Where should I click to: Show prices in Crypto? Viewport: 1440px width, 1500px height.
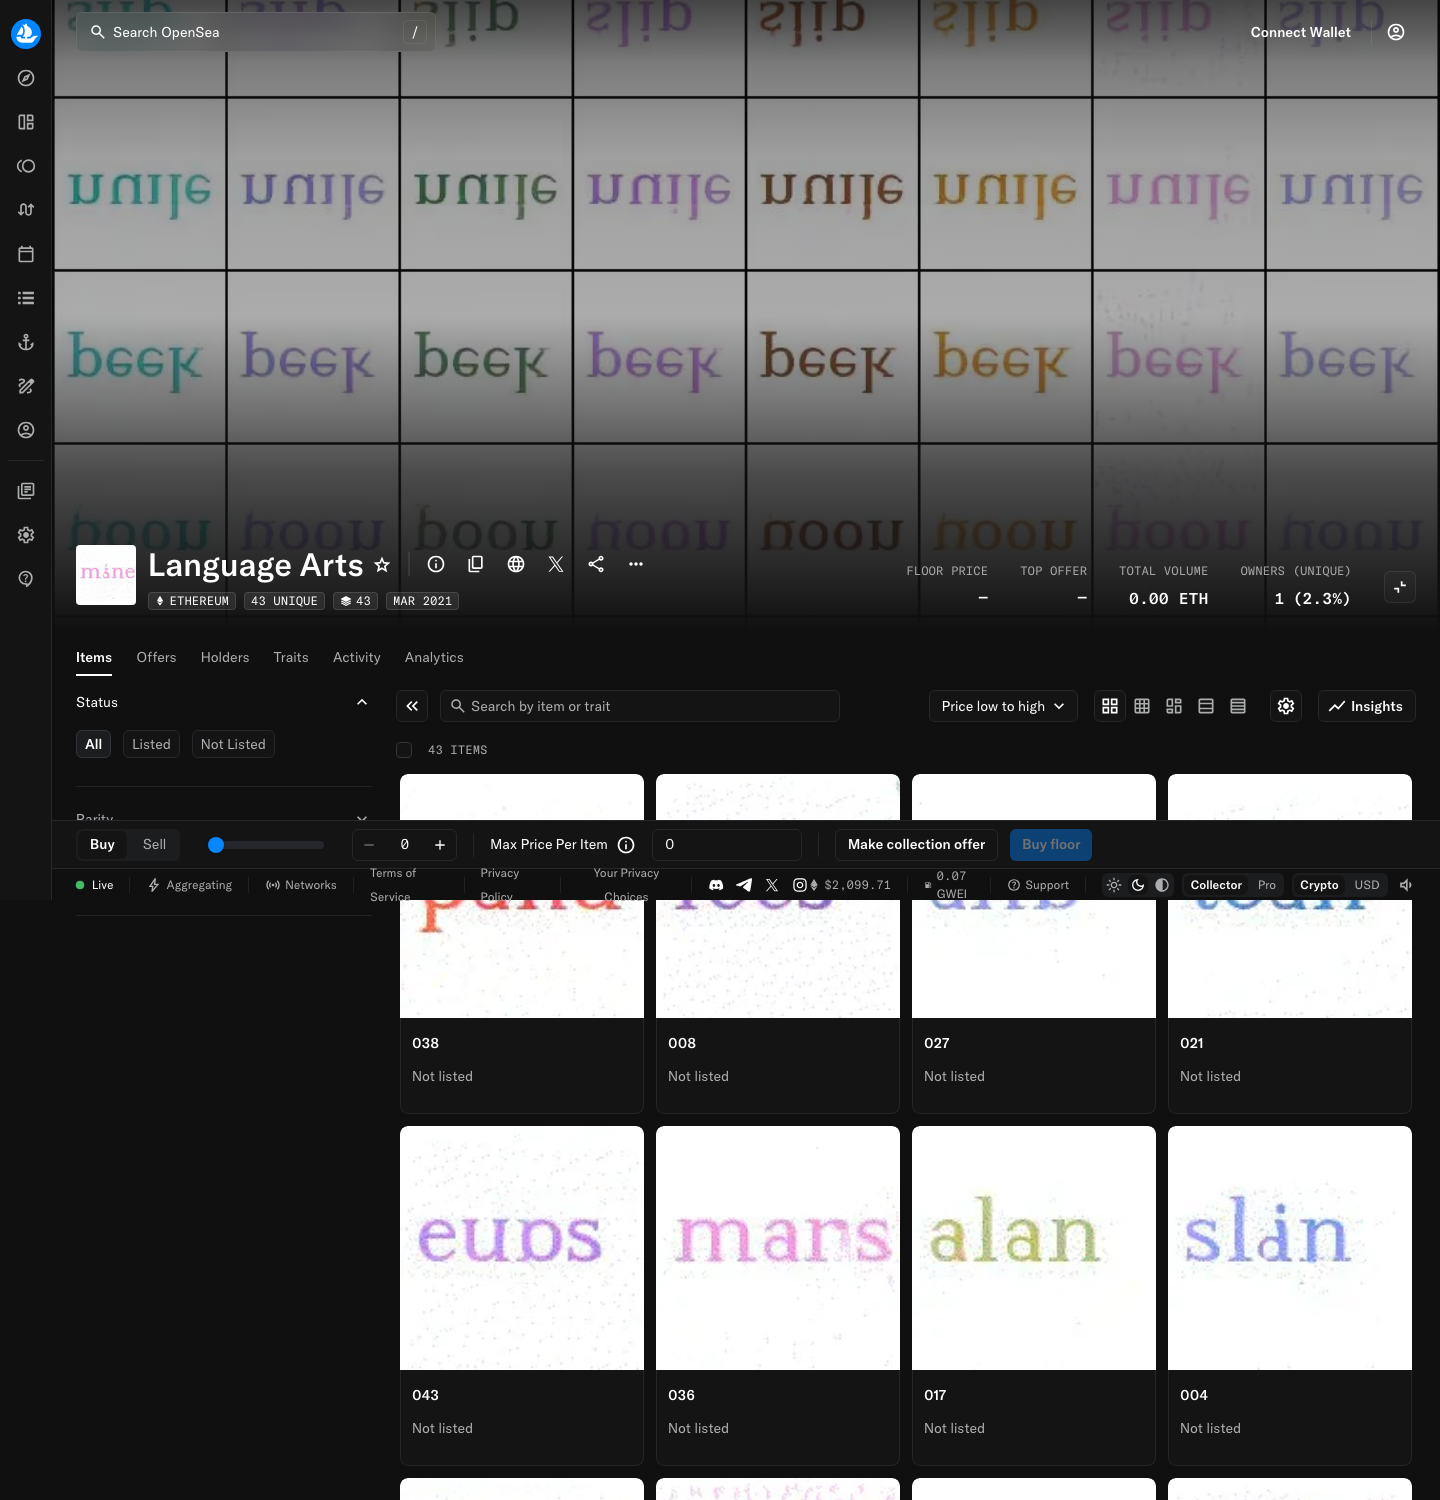tap(1319, 885)
